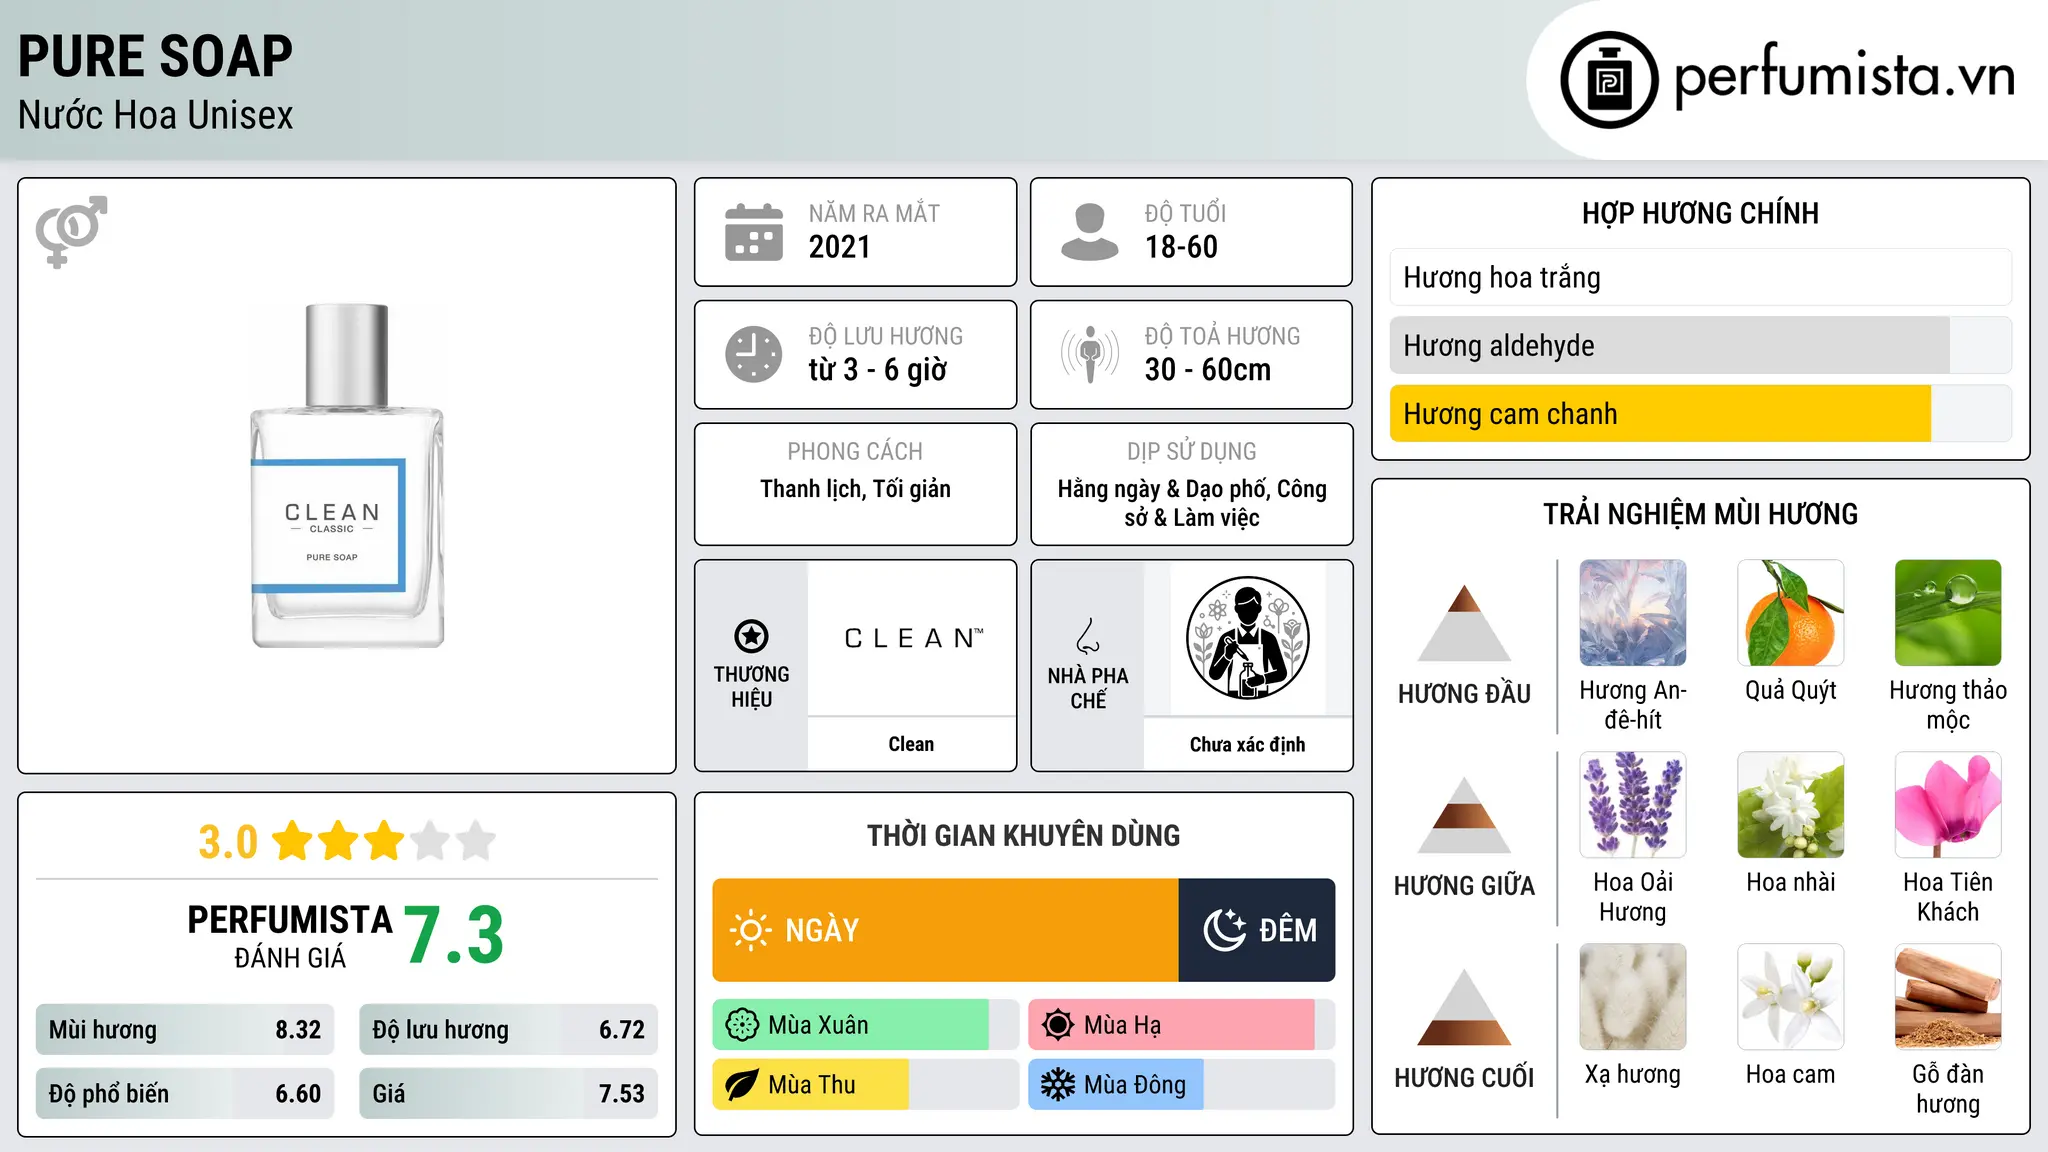Image resolution: width=2048 pixels, height=1152 pixels.
Task: Click the Hương hoa trắng accord bar
Action: click(x=1701, y=277)
